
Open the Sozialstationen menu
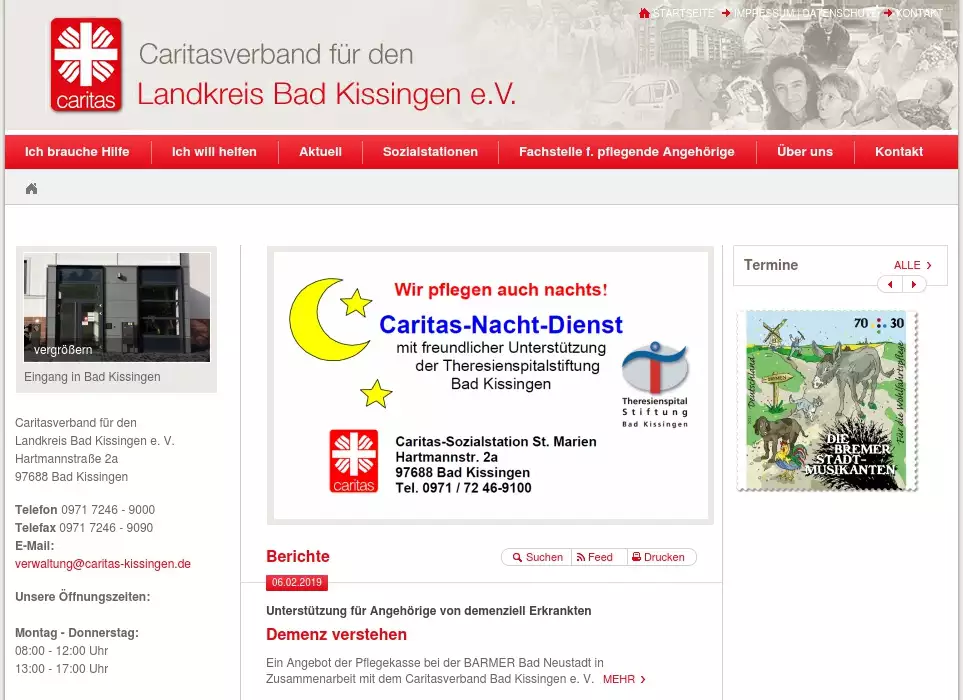[x=430, y=152]
